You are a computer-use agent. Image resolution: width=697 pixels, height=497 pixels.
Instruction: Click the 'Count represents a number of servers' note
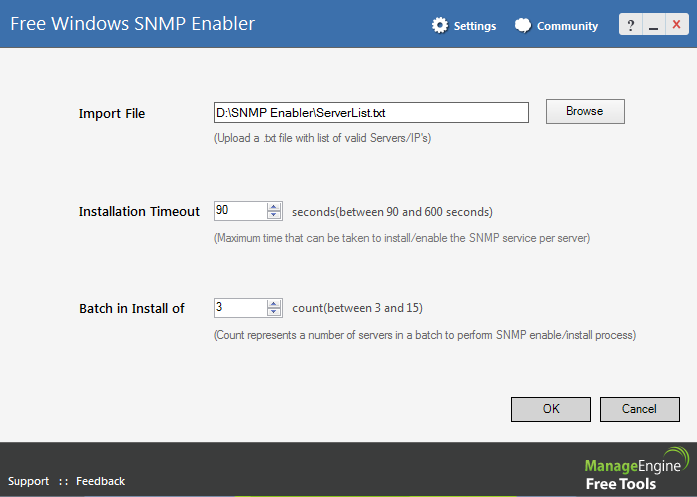coord(425,335)
